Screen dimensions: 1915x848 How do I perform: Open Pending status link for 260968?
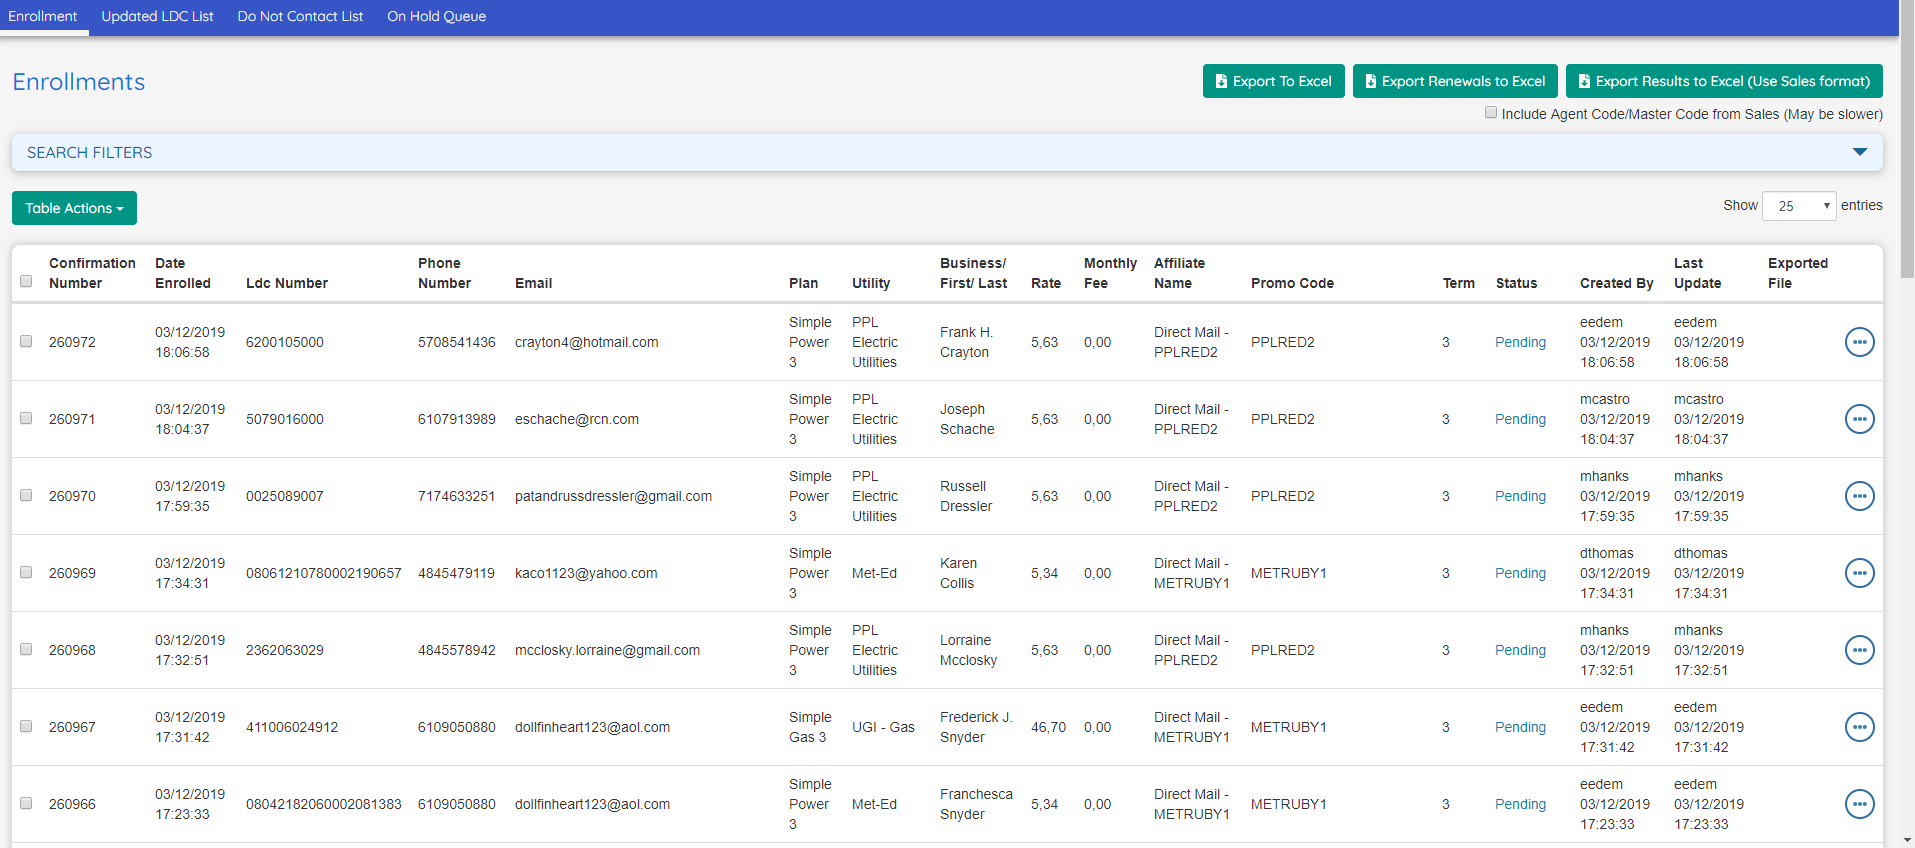(1520, 650)
